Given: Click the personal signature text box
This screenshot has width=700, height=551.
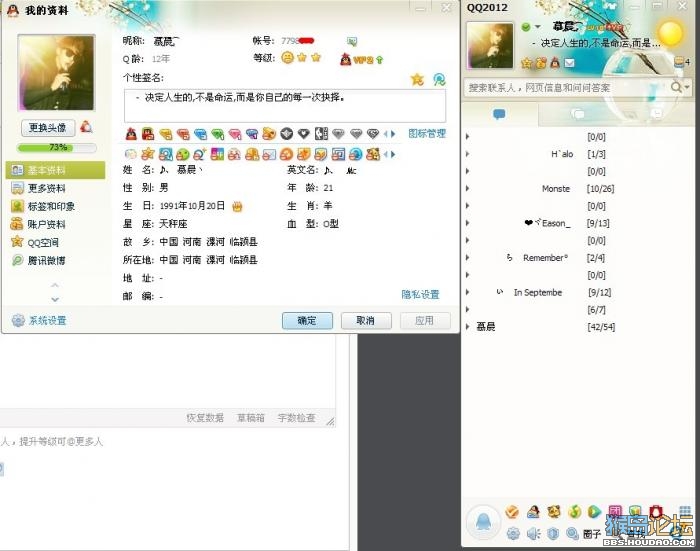Looking at the screenshot, I should point(285,105).
